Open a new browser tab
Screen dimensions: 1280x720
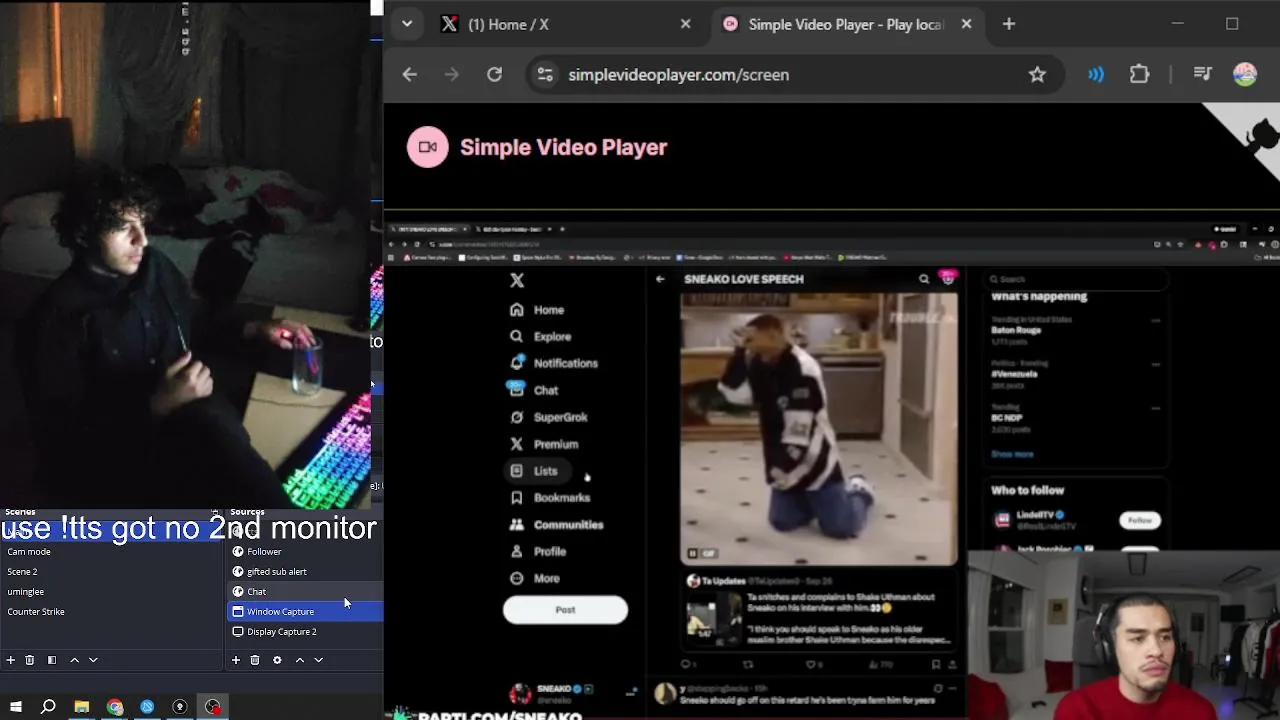tap(1009, 24)
